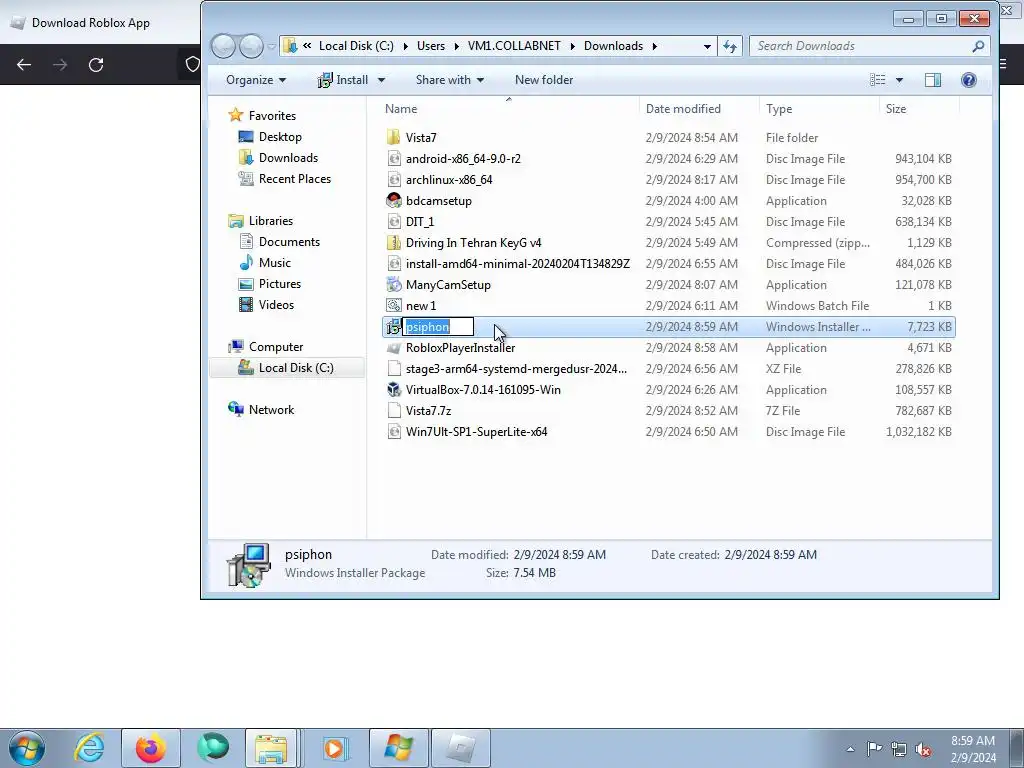This screenshot has width=1024, height=768.
Task: Click the Music library icon
Action: click(246, 263)
